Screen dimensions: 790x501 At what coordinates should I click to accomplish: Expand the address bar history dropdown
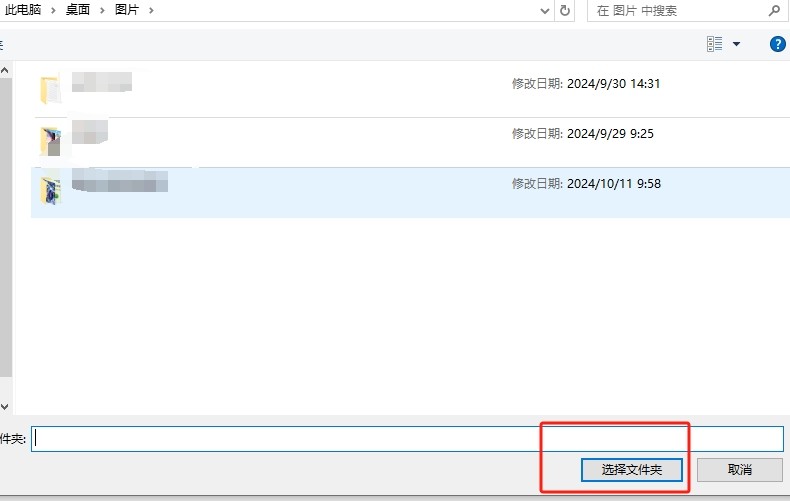544,11
